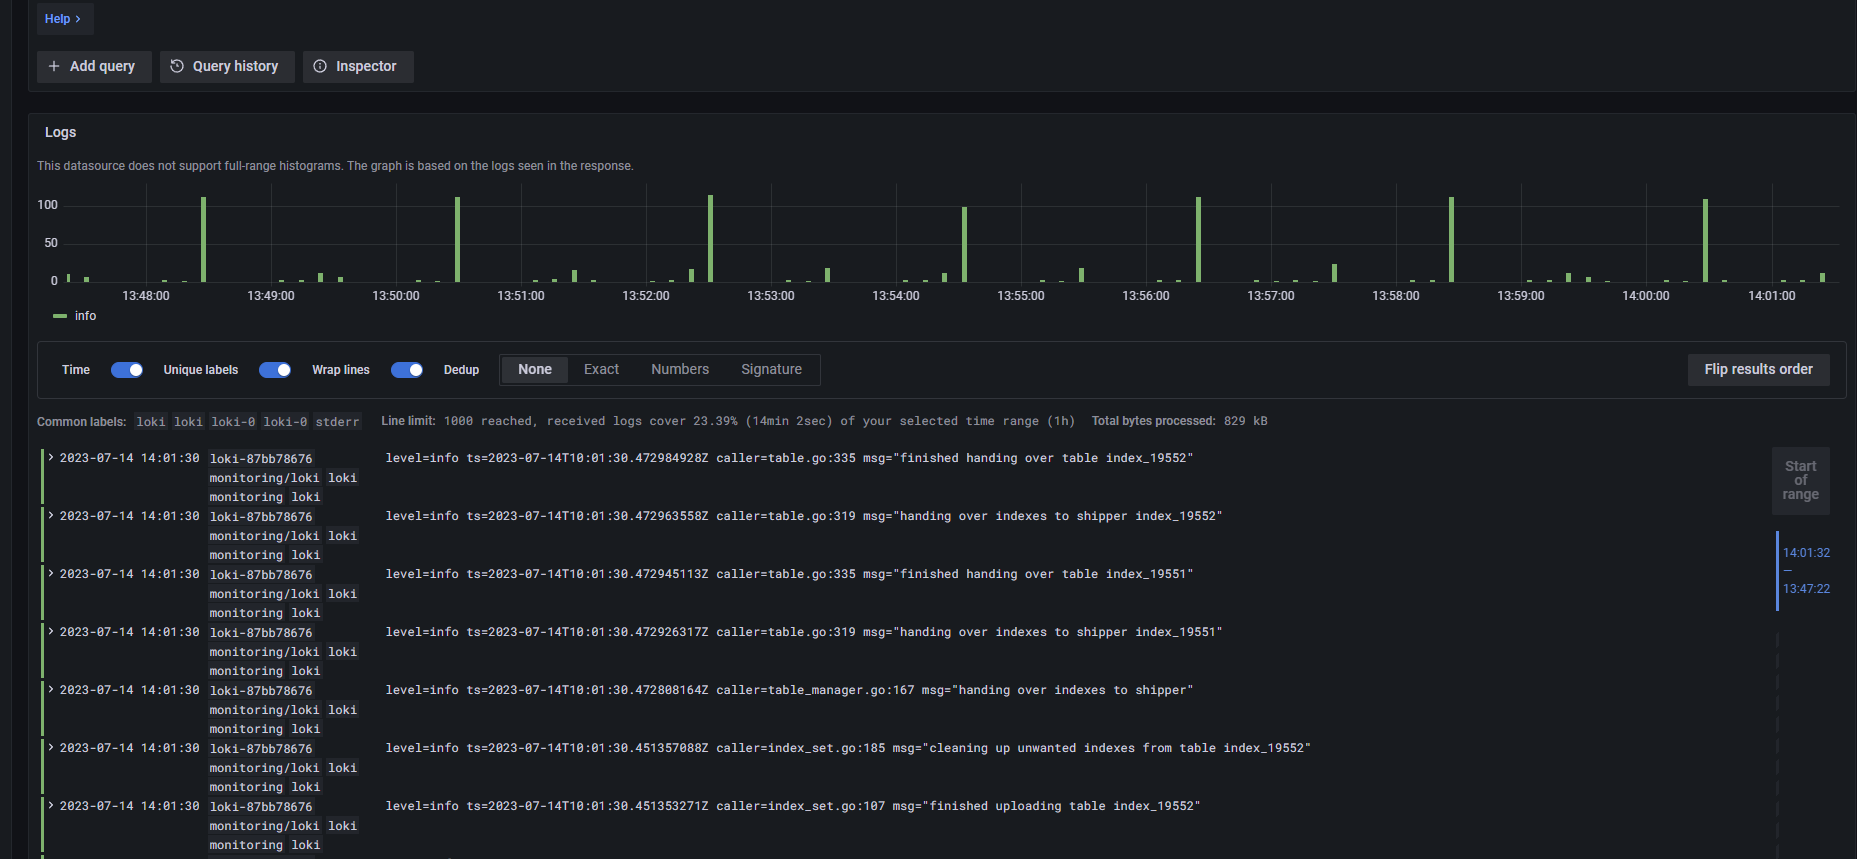Screen dimensions: 1857x859
Task: Click the tall histogram bar near 14:00:30
Action: (x=1705, y=241)
